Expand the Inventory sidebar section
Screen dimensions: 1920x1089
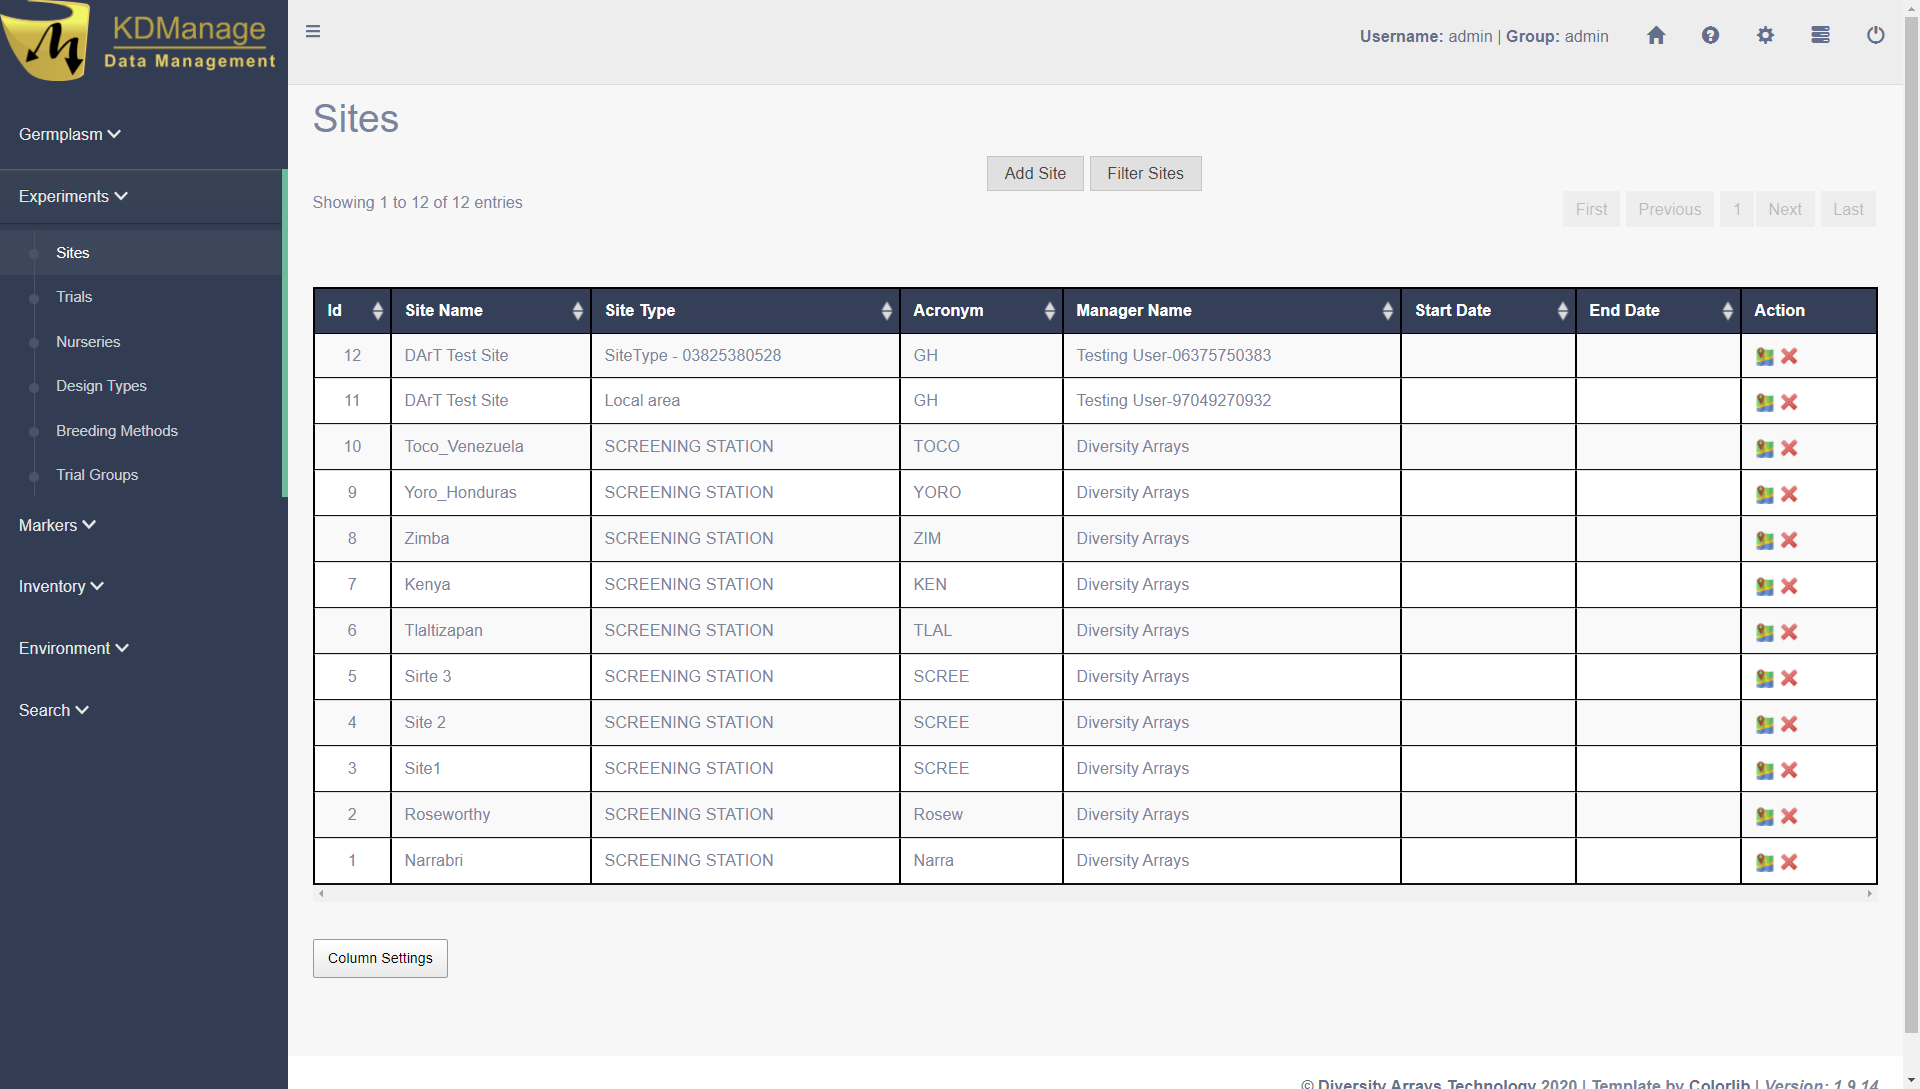coord(61,586)
